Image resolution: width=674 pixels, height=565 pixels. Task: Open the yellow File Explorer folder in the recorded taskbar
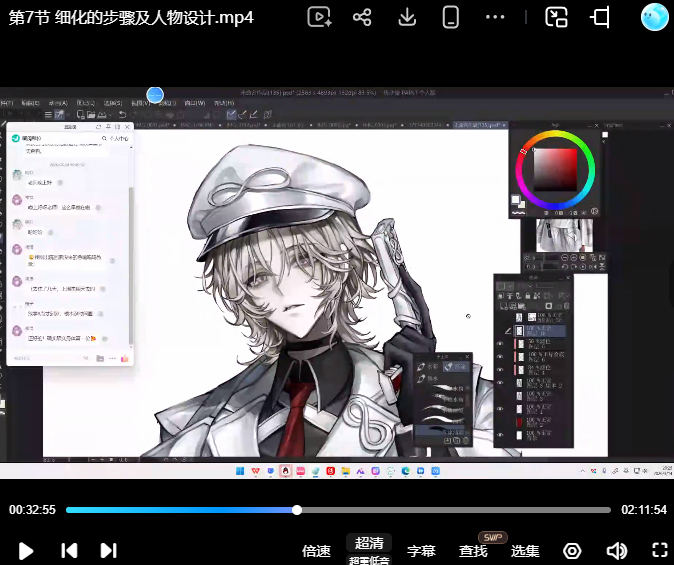(345, 471)
